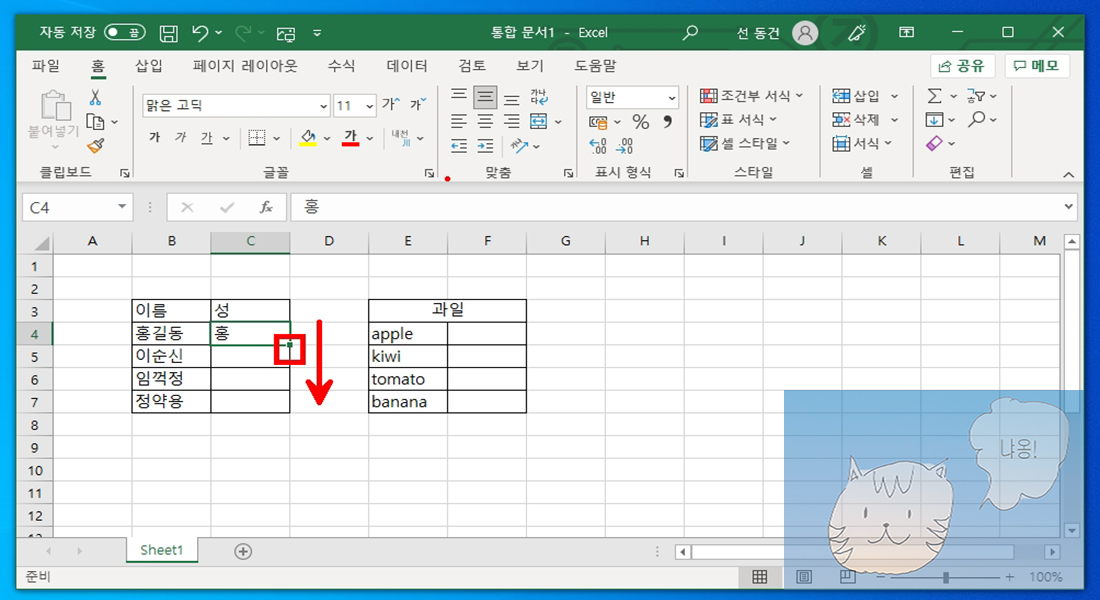Image resolution: width=1100 pixels, height=600 pixels.
Task: Apply bold formatting with 가 icon
Action: [x=154, y=138]
